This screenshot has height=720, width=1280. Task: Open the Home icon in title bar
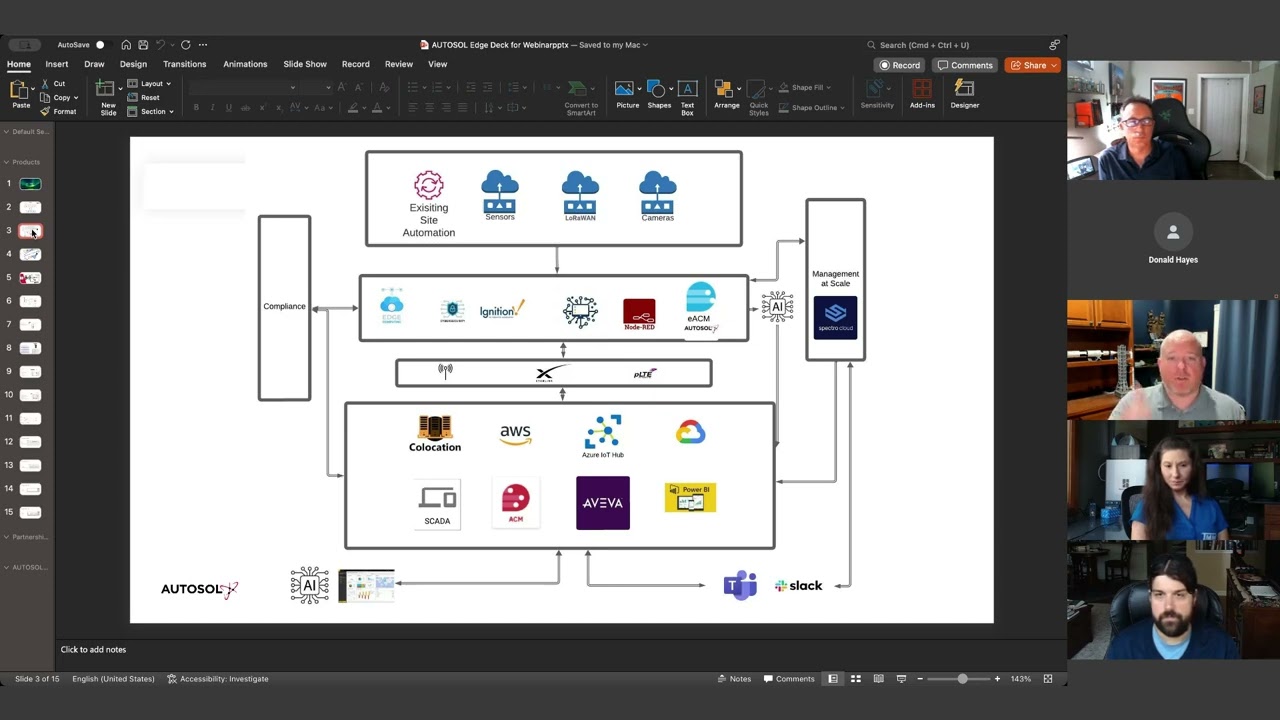click(x=126, y=45)
